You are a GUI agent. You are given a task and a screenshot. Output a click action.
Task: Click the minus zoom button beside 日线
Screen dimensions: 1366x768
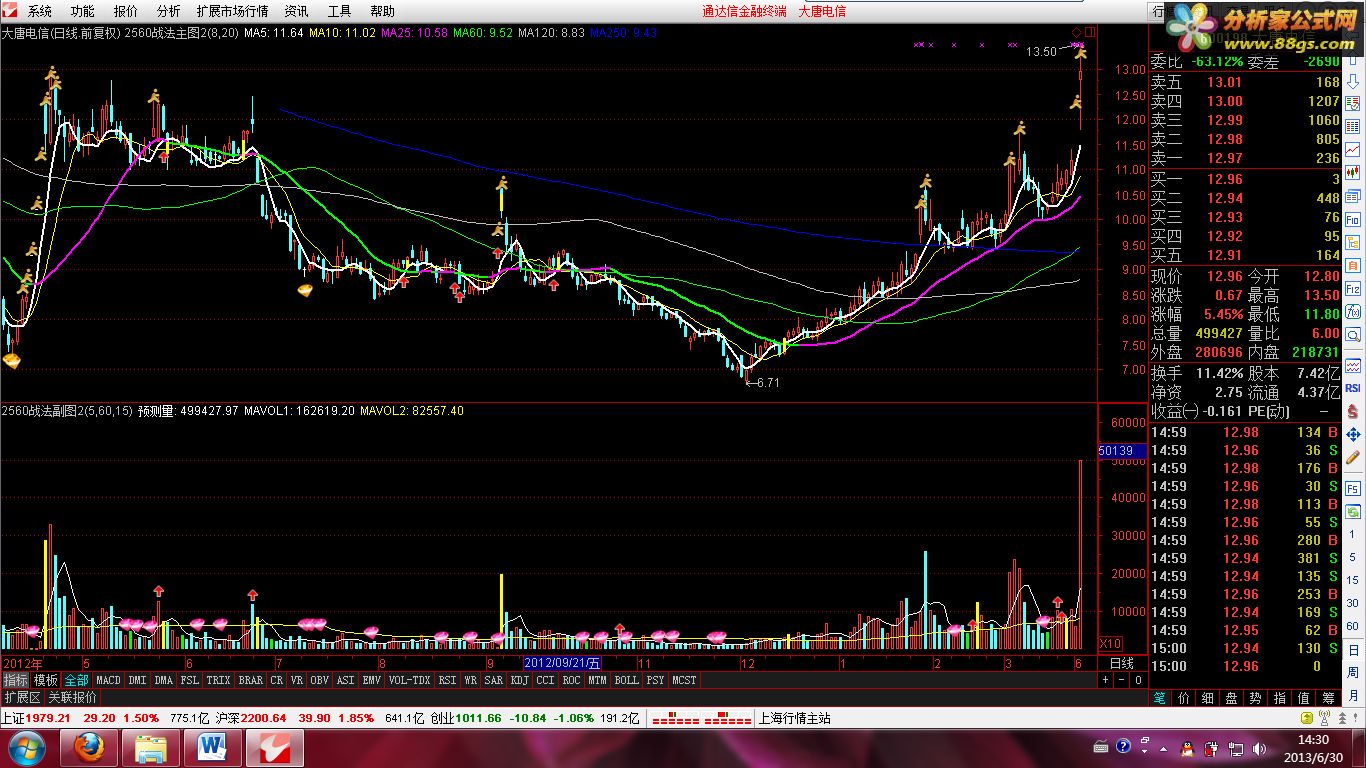click(1121, 680)
